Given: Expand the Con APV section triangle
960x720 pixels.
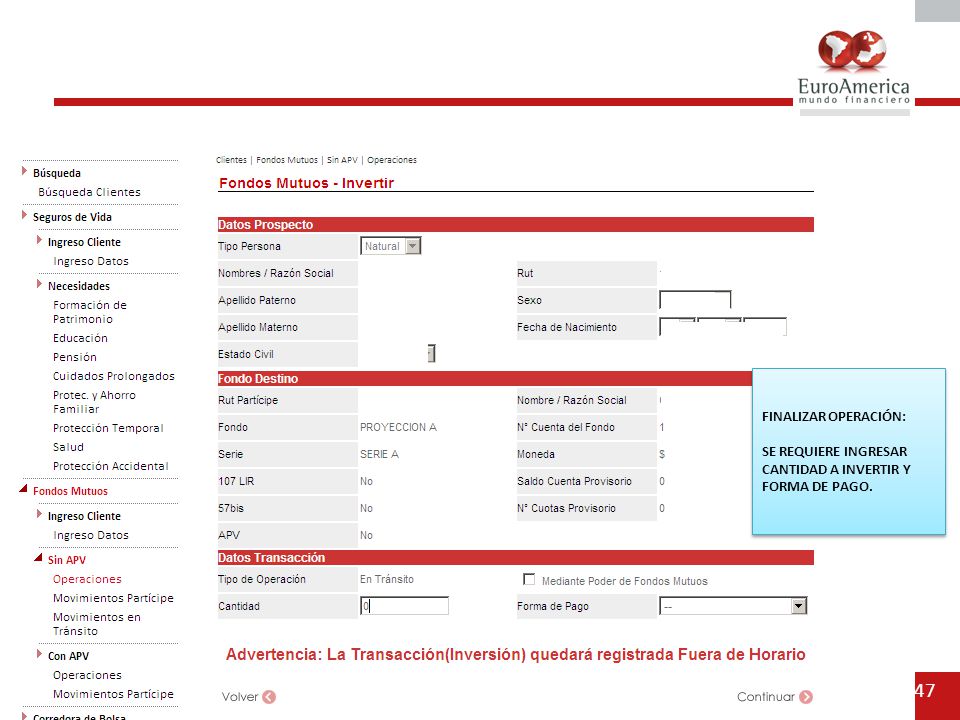Looking at the screenshot, I should [40, 654].
